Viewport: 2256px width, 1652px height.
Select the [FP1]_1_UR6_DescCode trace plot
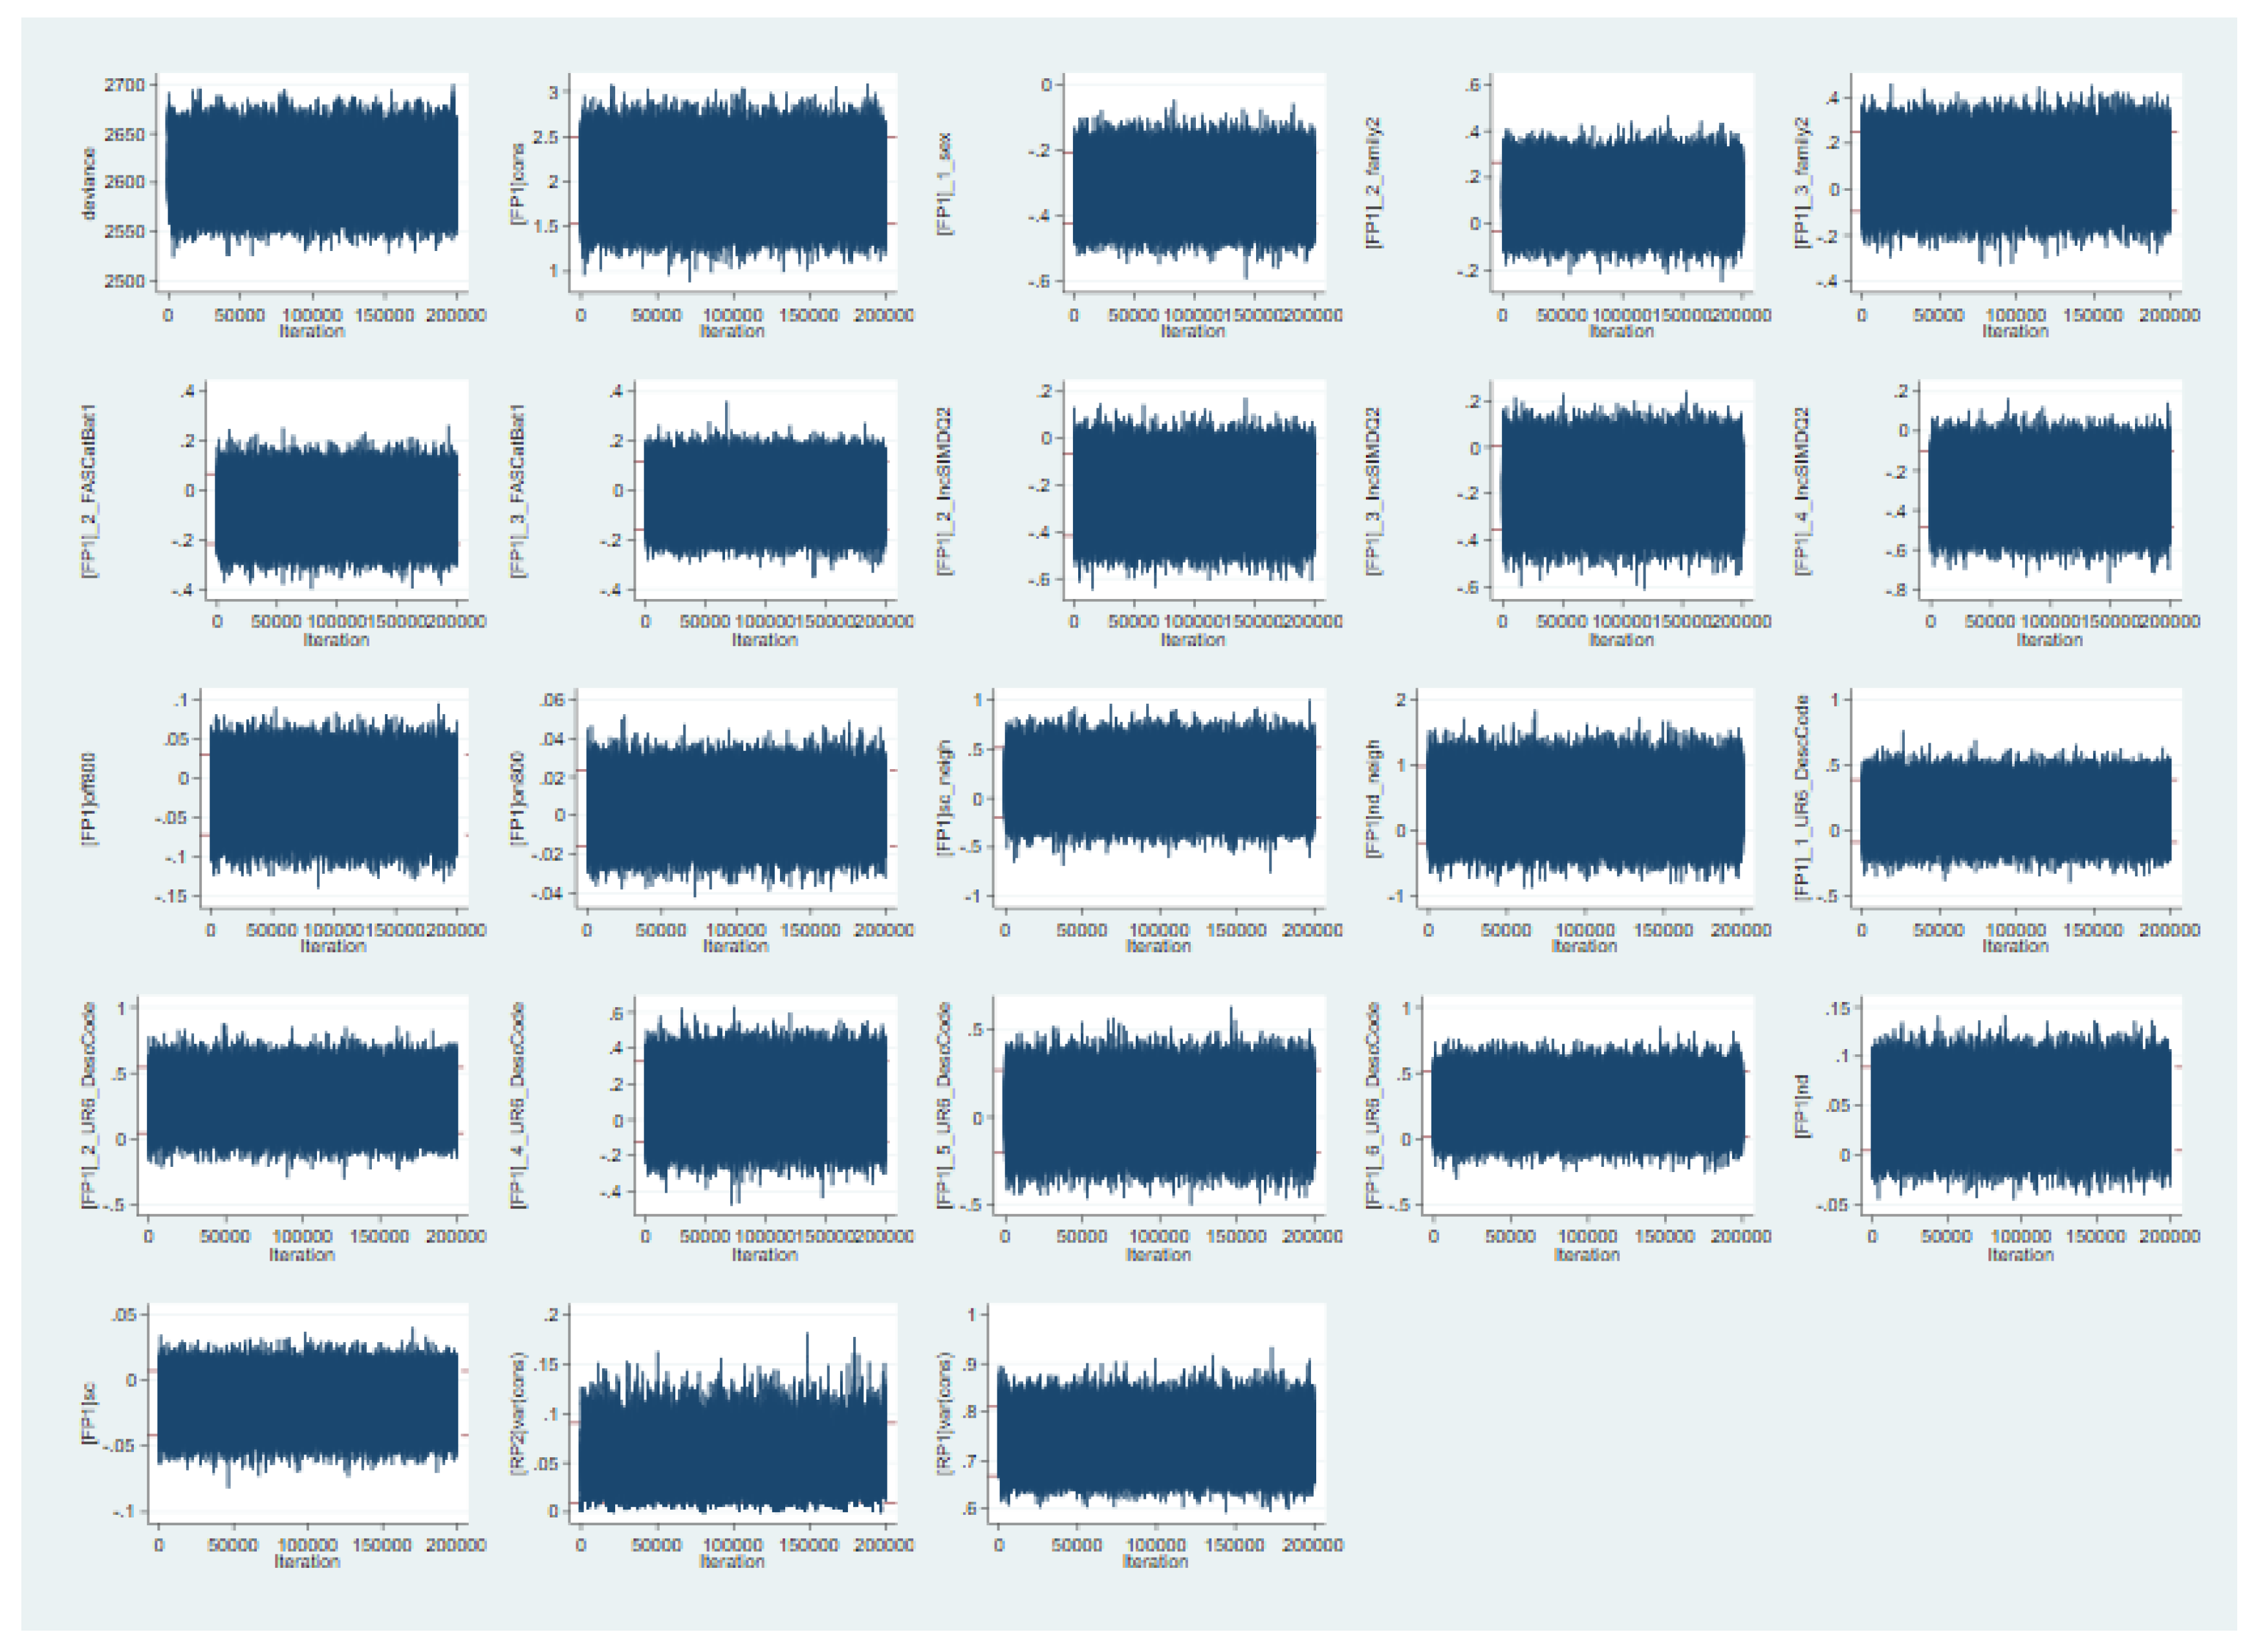2015,797
